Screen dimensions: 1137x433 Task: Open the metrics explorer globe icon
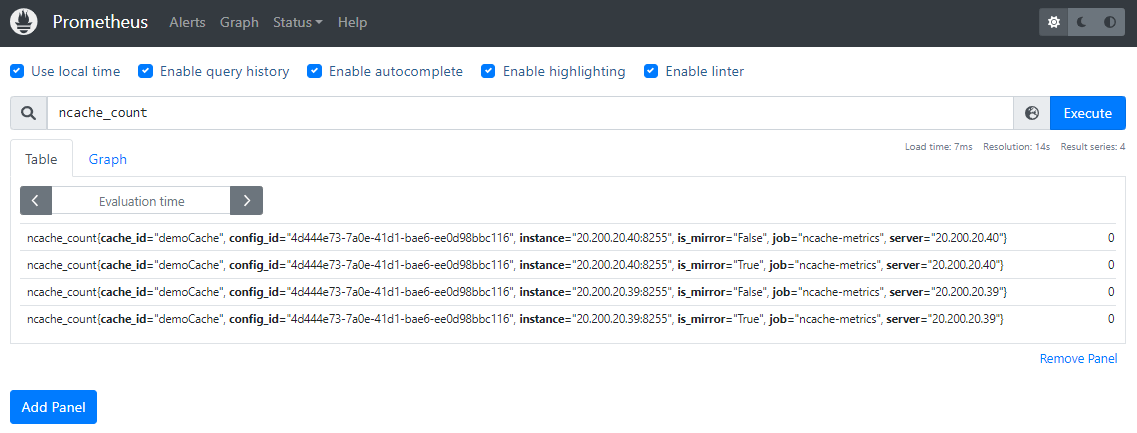point(1032,113)
